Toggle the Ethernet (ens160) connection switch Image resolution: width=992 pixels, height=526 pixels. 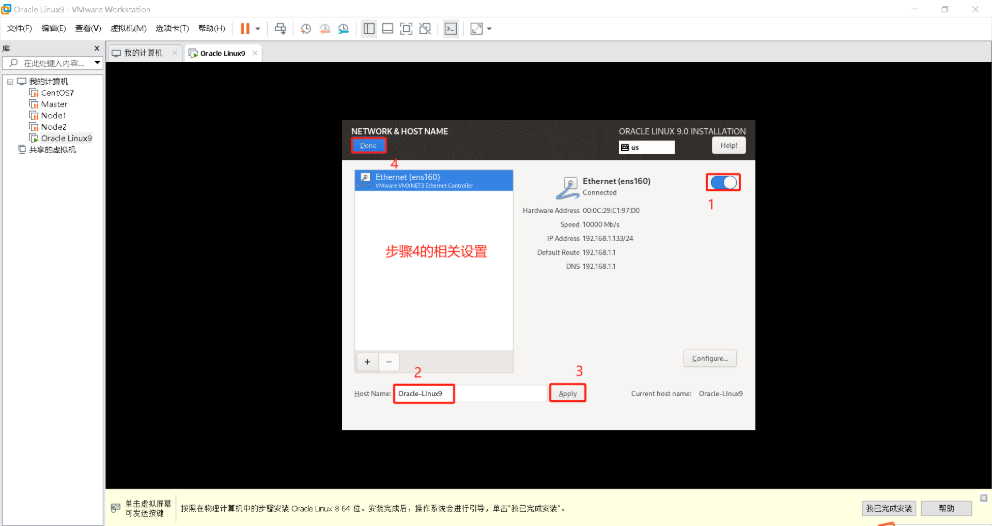tap(723, 182)
